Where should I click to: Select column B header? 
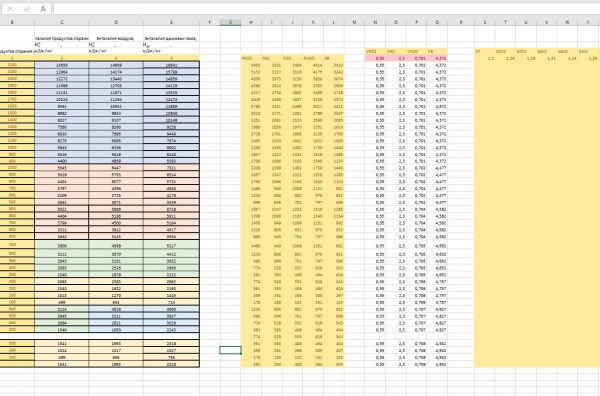coord(12,22)
